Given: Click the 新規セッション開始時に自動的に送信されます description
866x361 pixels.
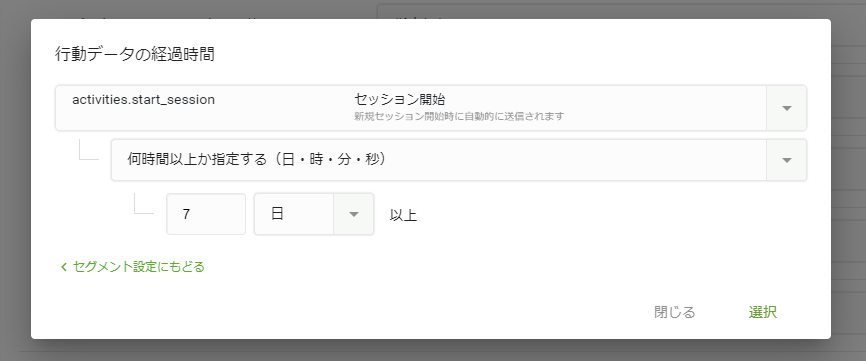Looking at the screenshot, I should pos(459,117).
